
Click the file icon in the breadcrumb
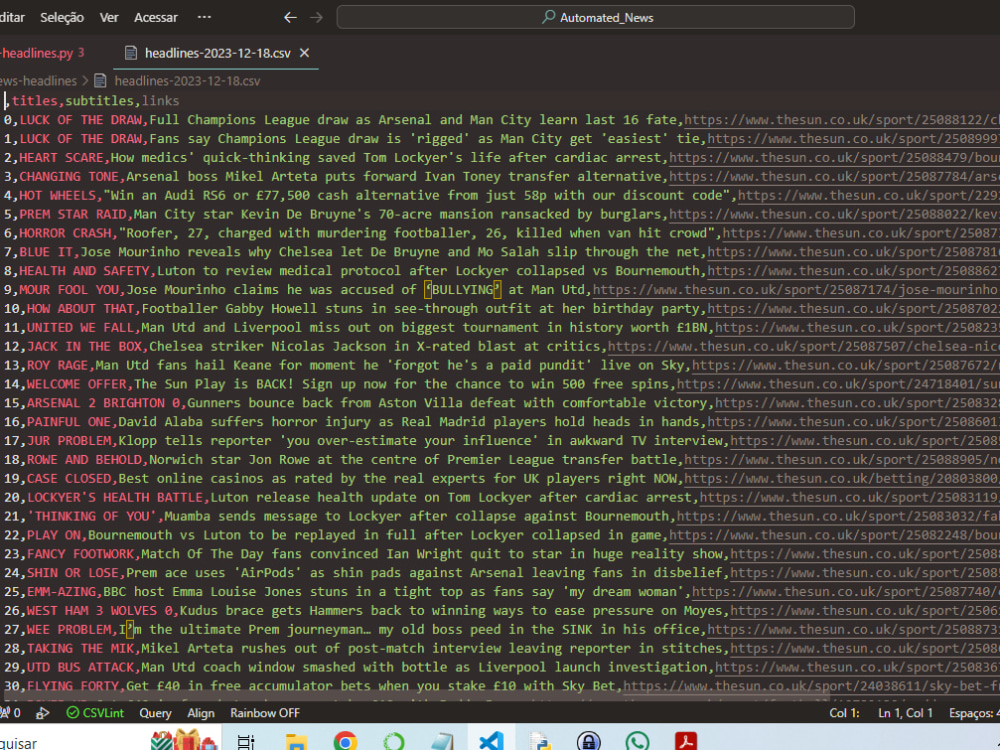(100, 81)
